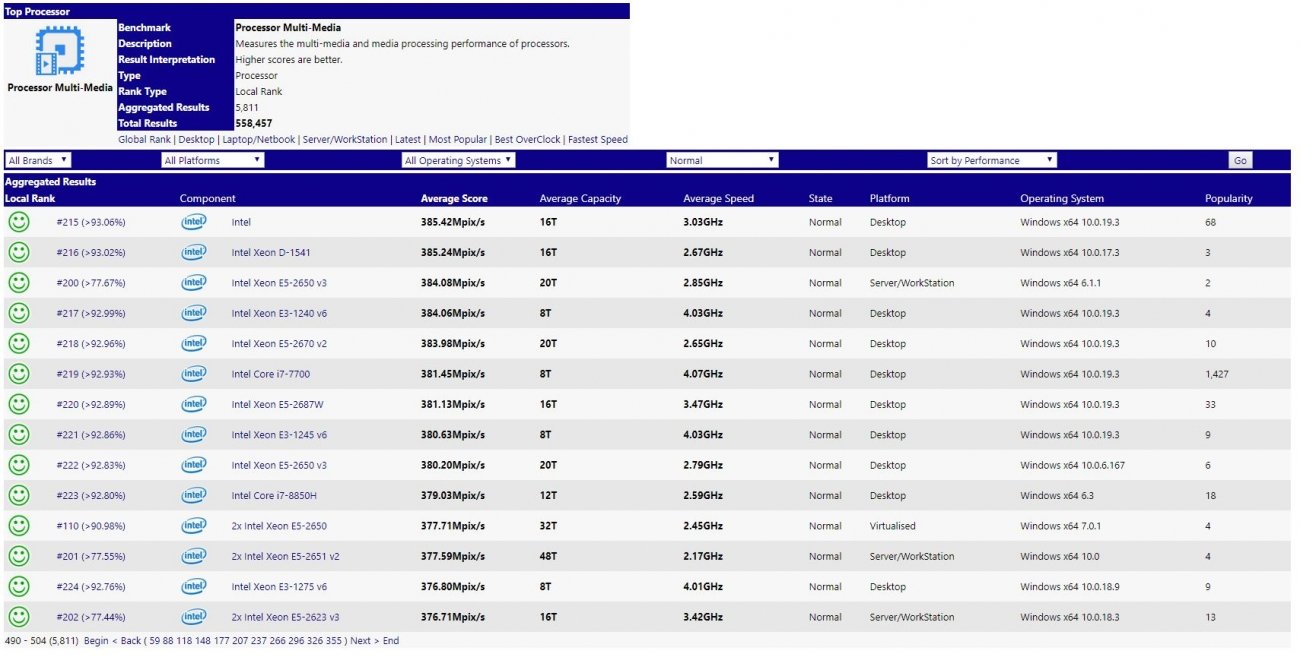Click the Intel logo beside Intel Xeon D-1541
This screenshot has height=657, width=1300.
pos(194,252)
